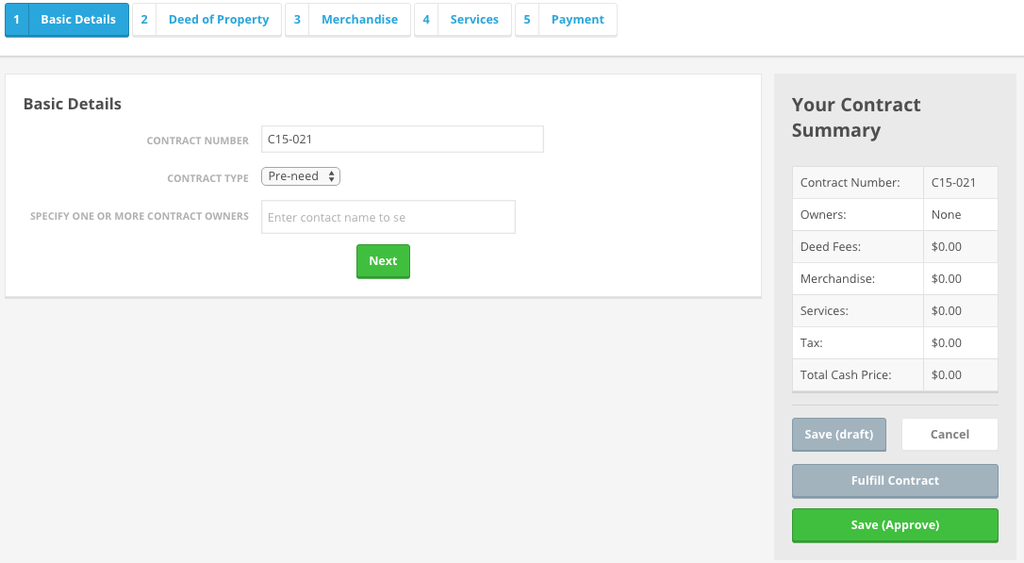Click Save (Approve) button
The image size is (1024, 563).
coord(895,525)
